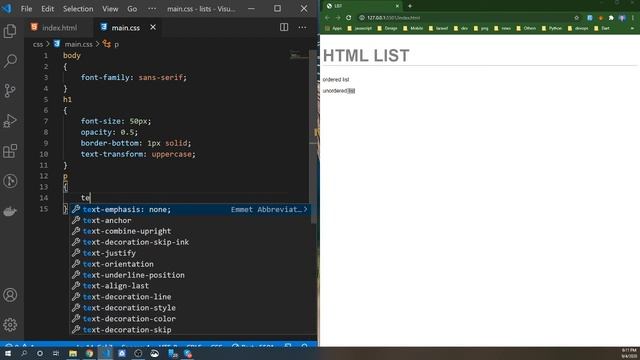Select text-decoration-skip suggestion

coord(190,330)
